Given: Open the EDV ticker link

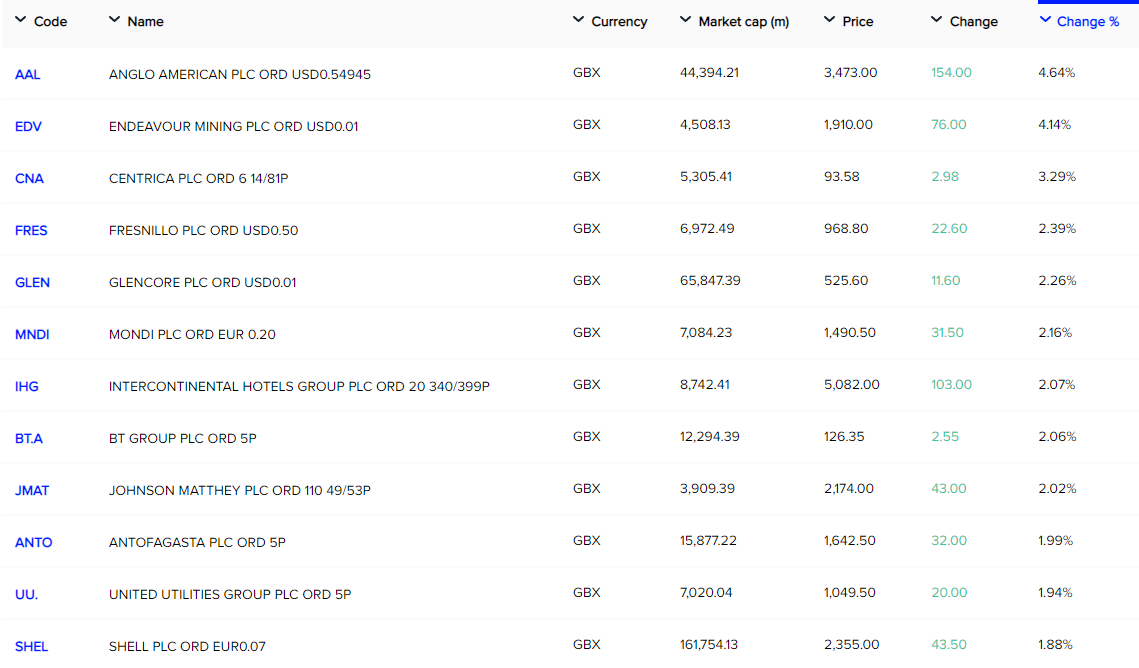Looking at the screenshot, I should [28, 127].
